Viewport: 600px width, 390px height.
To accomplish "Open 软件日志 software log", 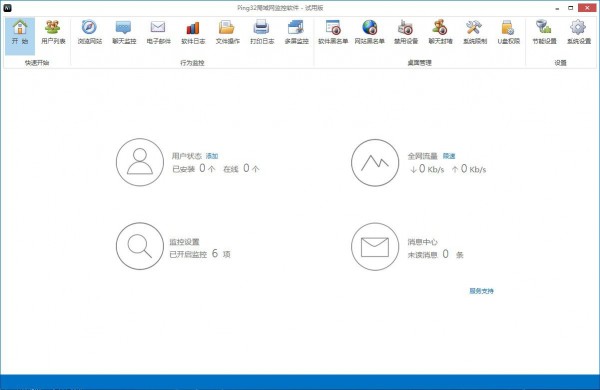I will coord(193,32).
